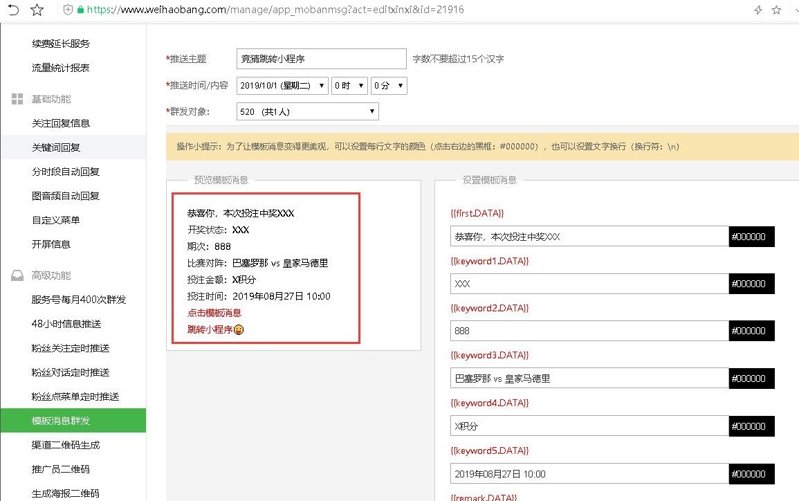The image size is (799, 501).
Task: Open color swatch for first.DATA
Action: pyautogui.click(x=752, y=236)
